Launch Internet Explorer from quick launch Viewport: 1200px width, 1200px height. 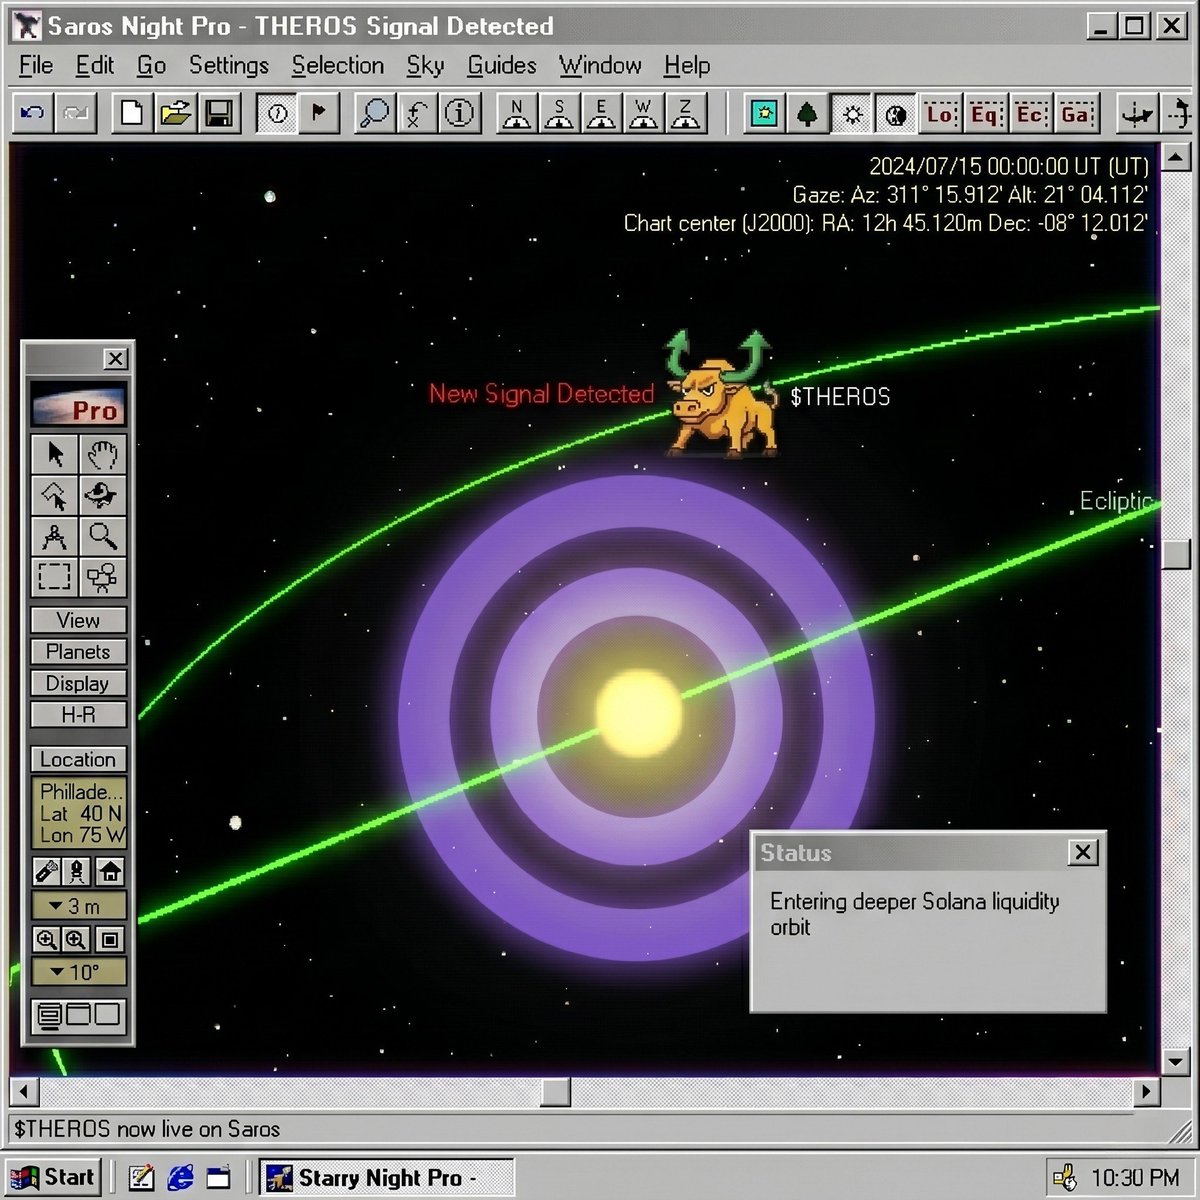pyautogui.click(x=181, y=1177)
